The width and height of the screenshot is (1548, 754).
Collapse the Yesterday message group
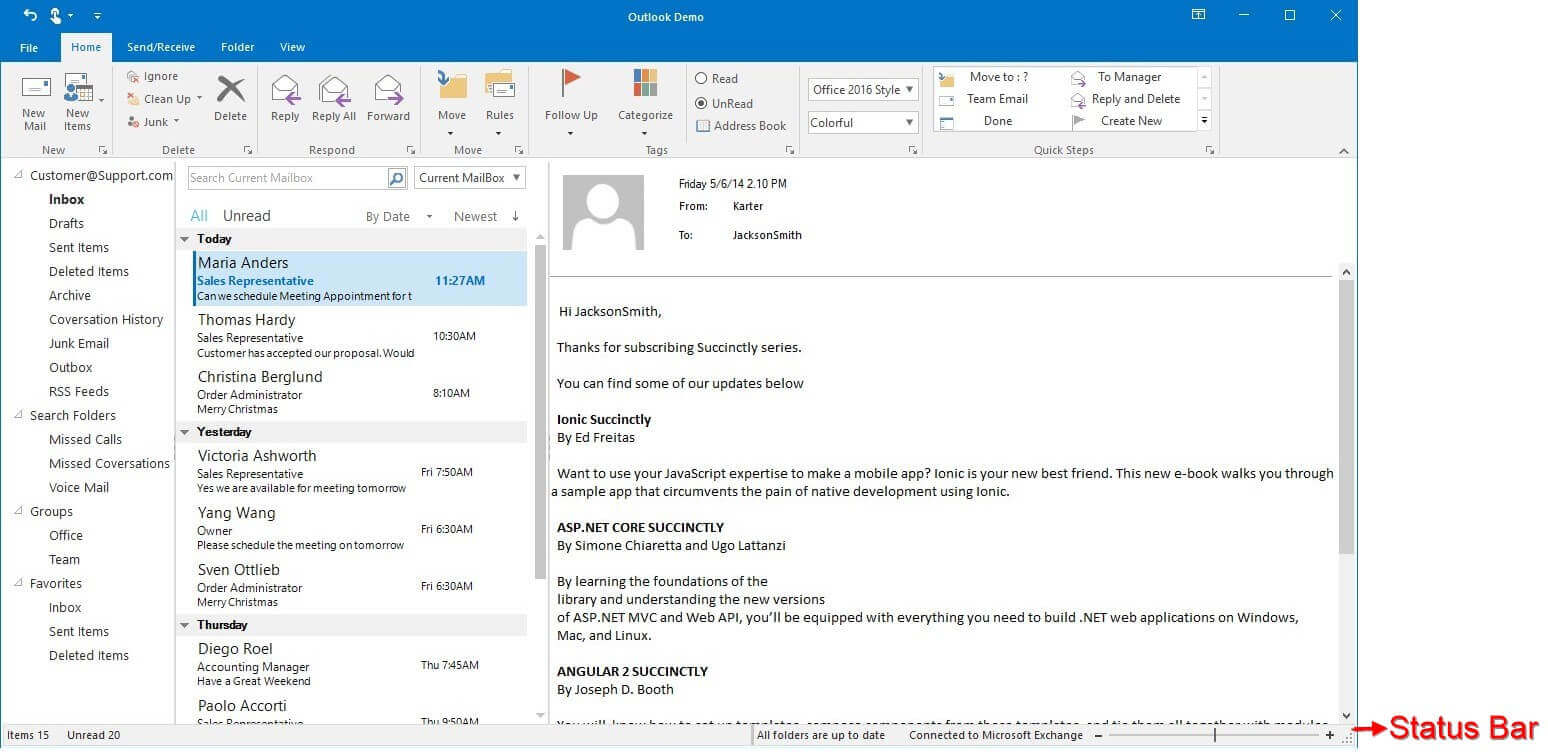click(x=185, y=433)
